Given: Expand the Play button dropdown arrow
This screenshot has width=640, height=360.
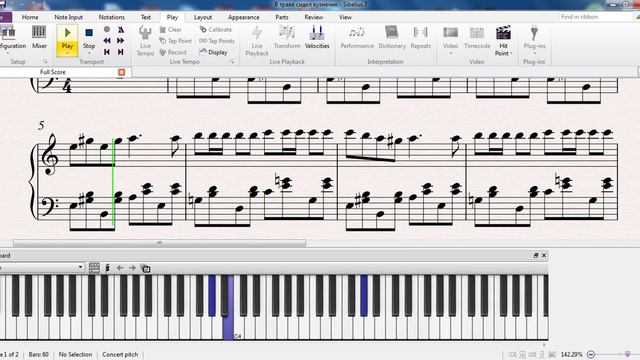Looking at the screenshot, I should (x=67, y=53).
